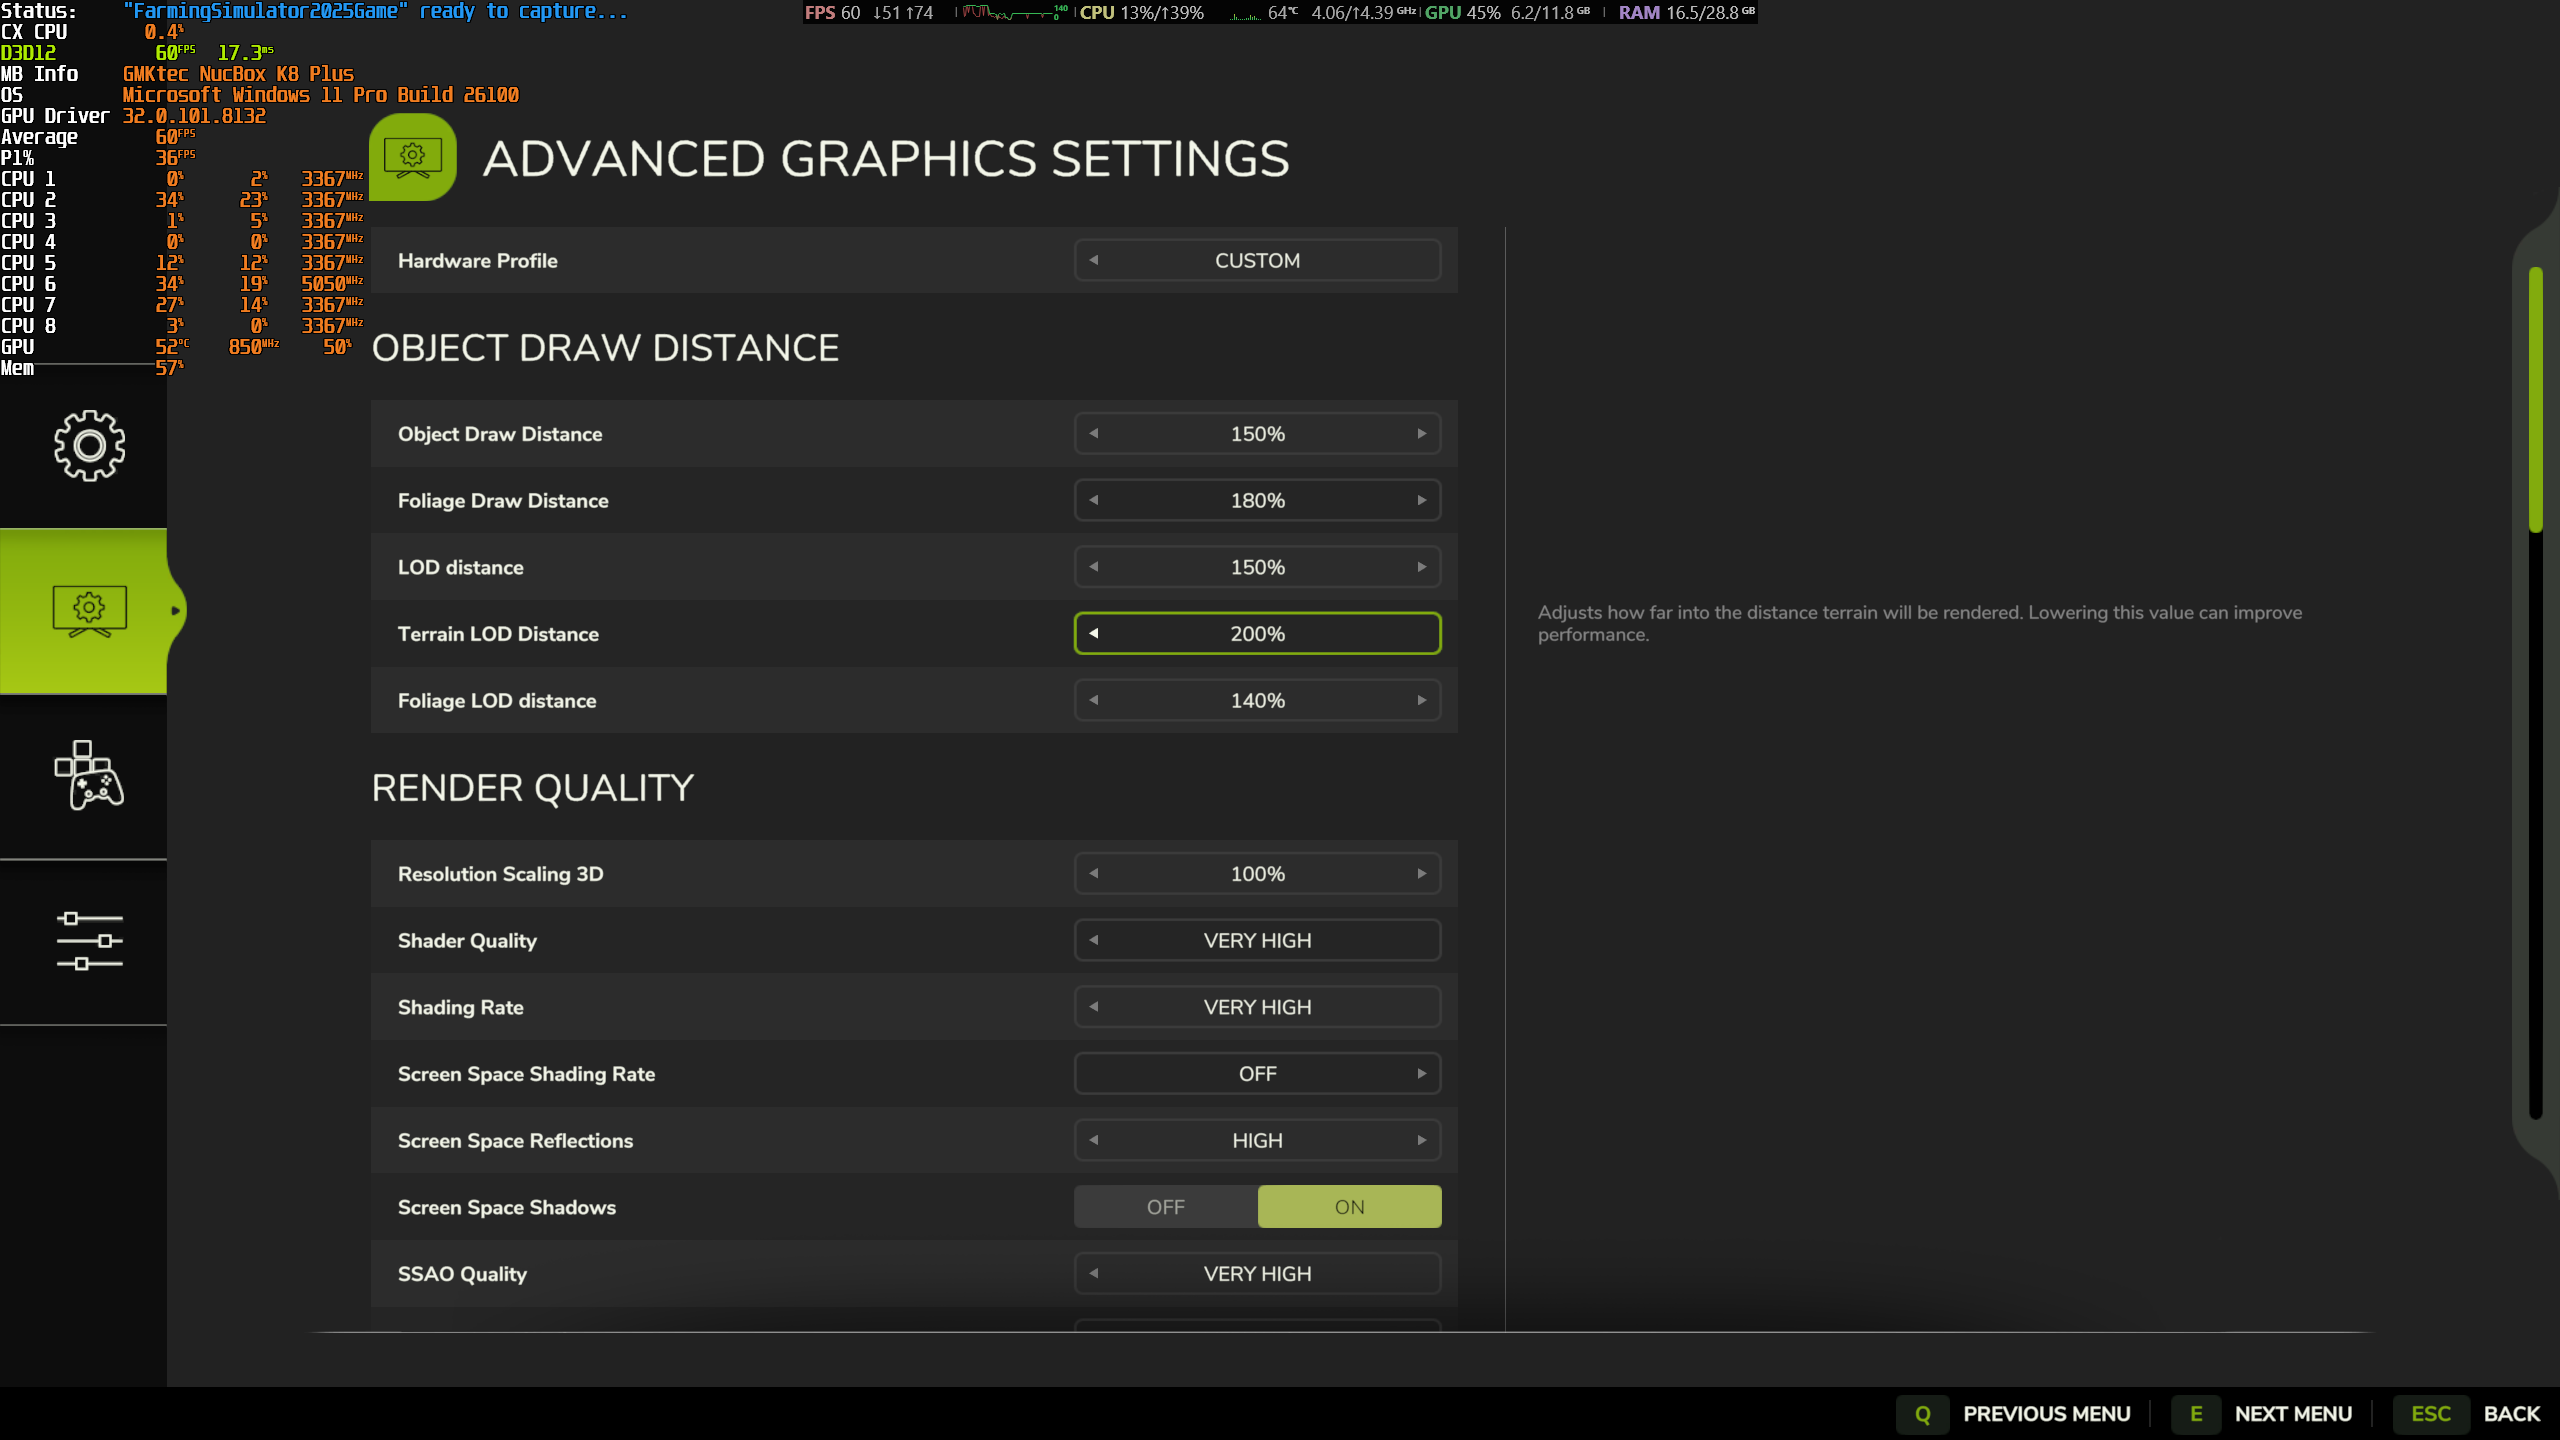Go to PREVIOUS MENU with Q button
The width and height of the screenshot is (2560, 1440).
(x=1922, y=1414)
